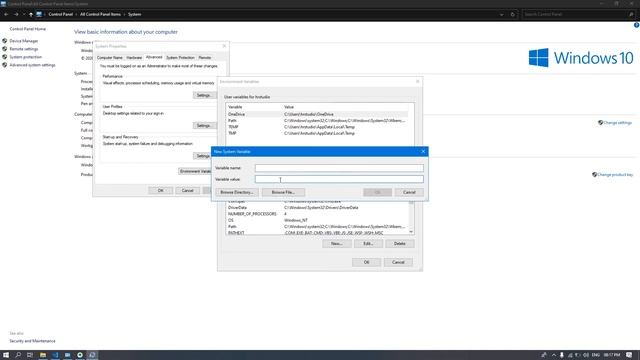This screenshot has height=360, width=640.
Task: Open Device Manager link
Action: 24,41
